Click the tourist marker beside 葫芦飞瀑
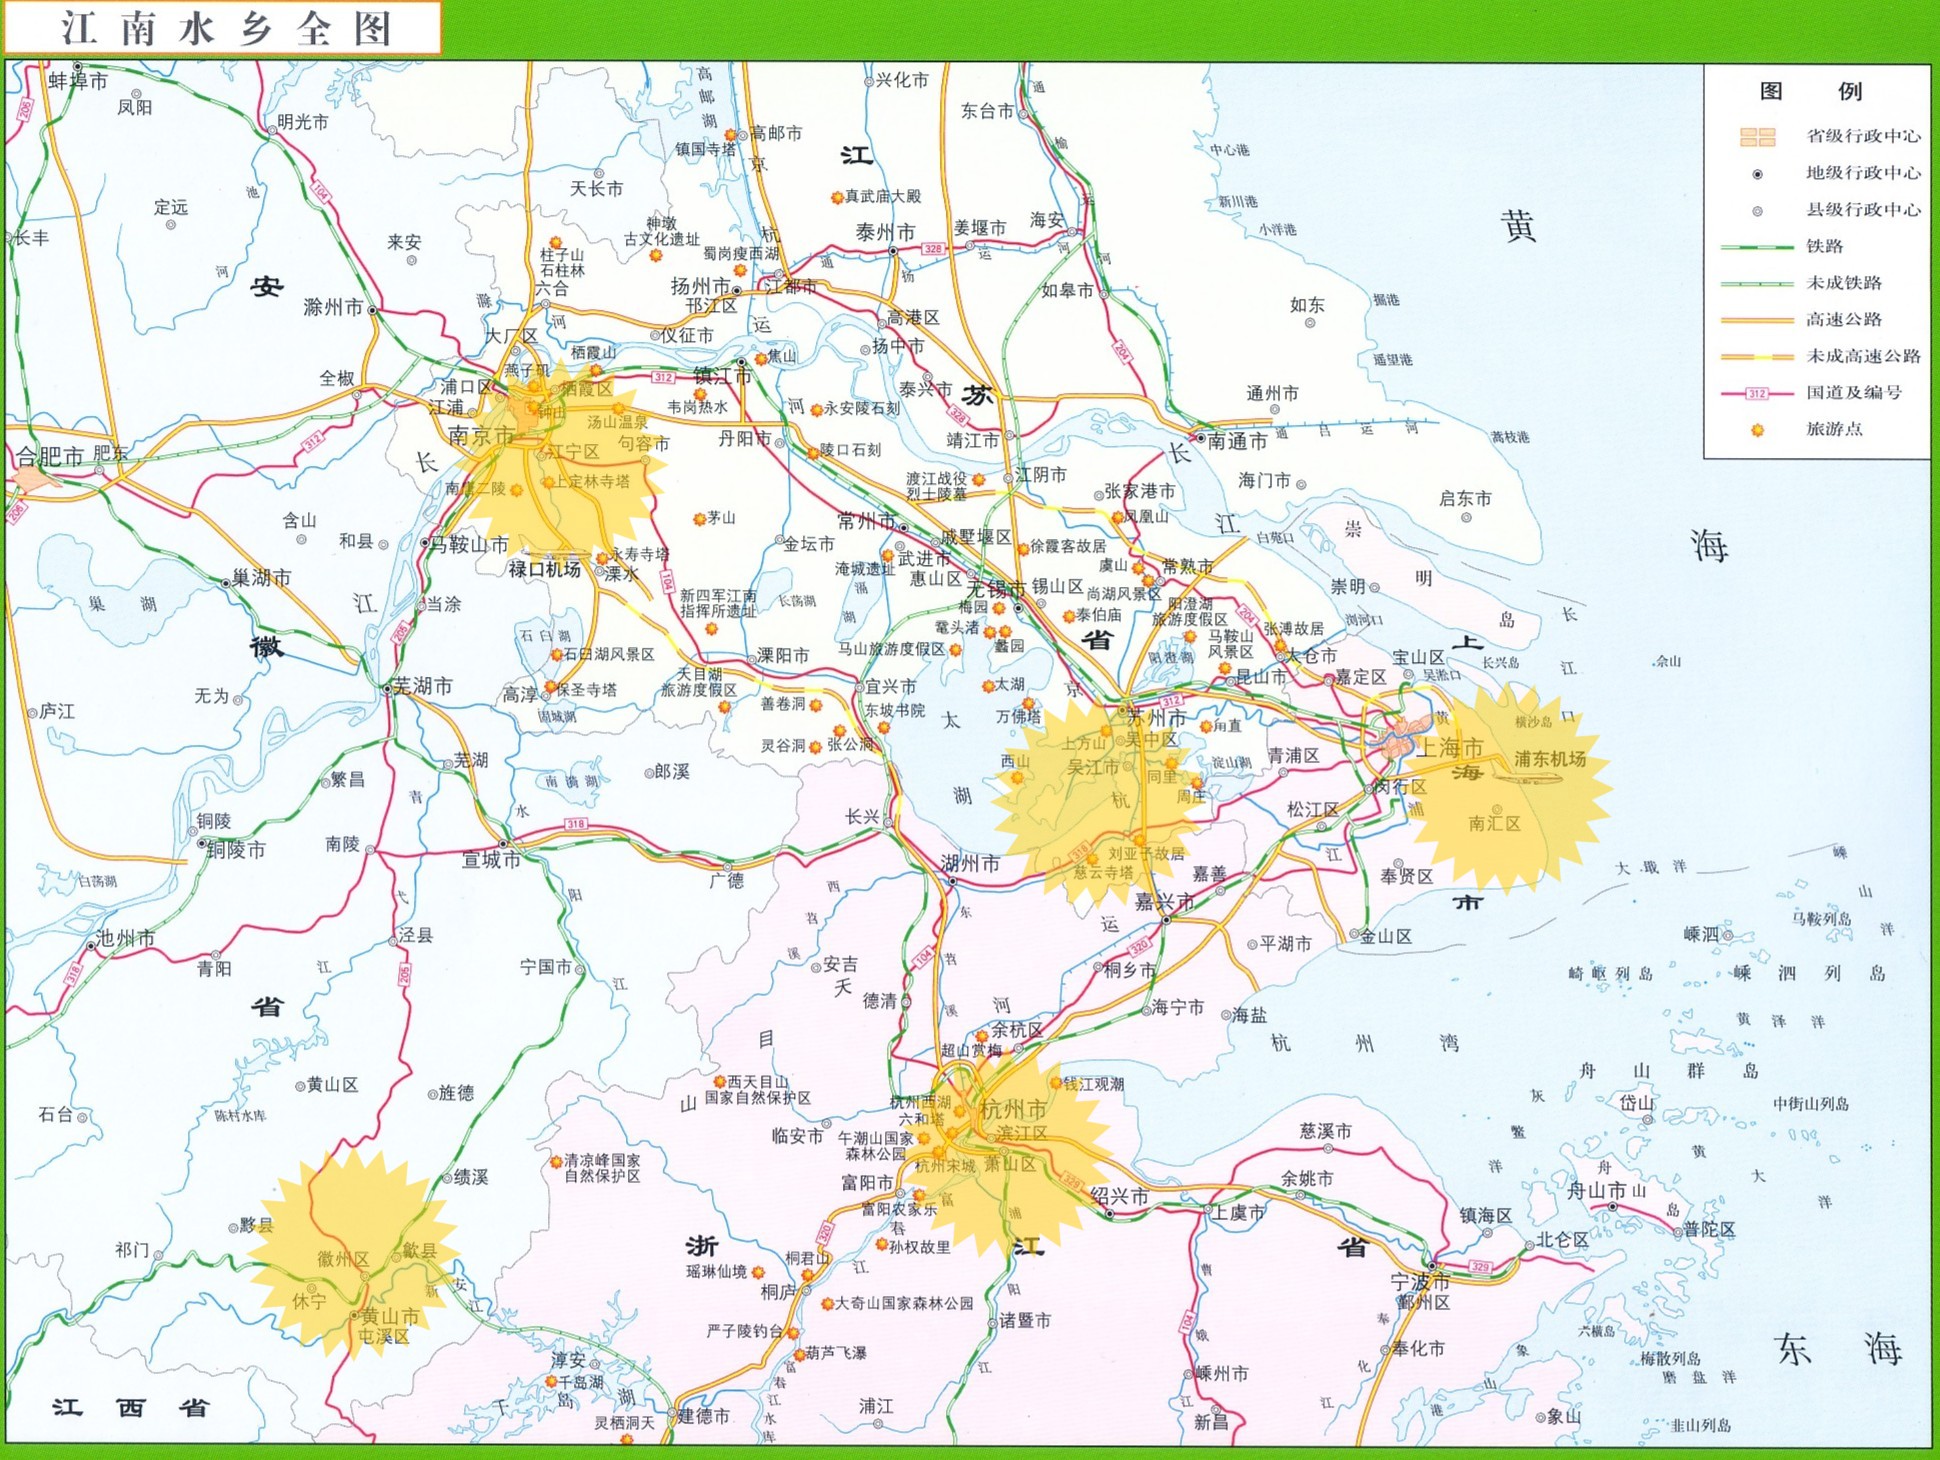 click(x=799, y=1355)
